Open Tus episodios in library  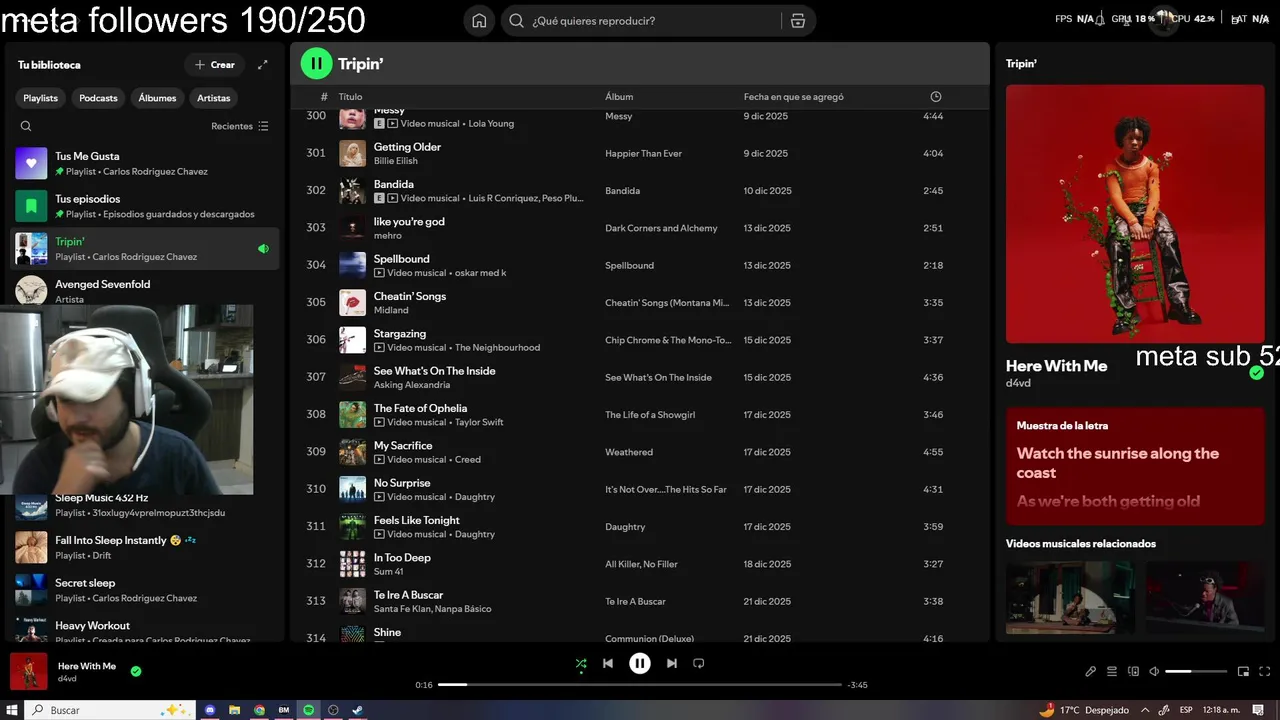click(145, 206)
